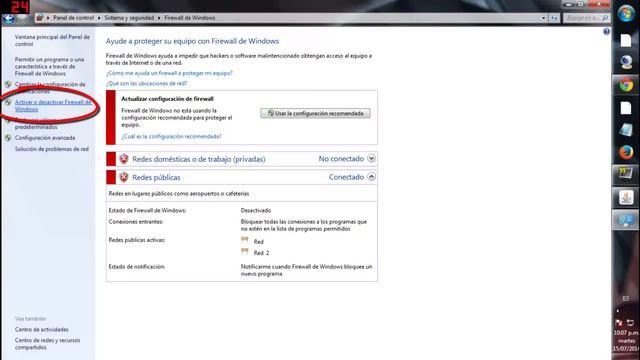Click active Control Panel window icon in taskbar
The image size is (640, 360).
pos(626,221)
